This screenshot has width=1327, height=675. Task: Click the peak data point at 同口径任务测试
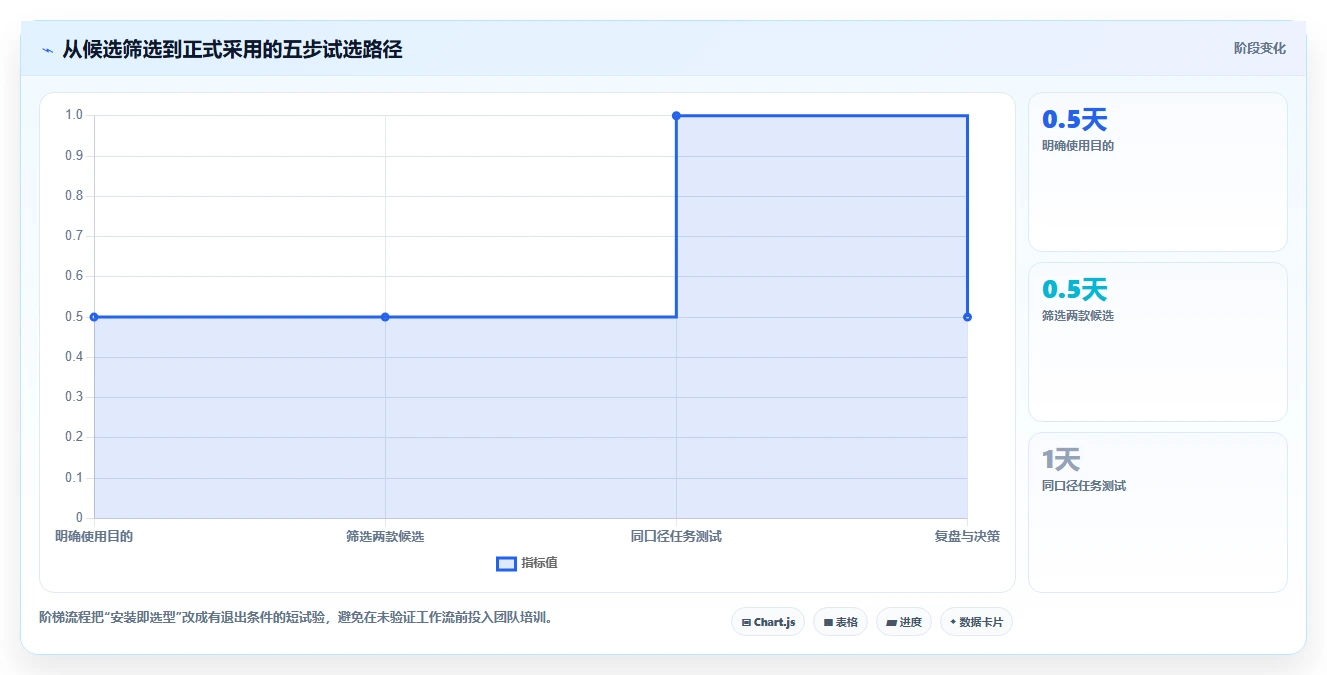coord(676,116)
